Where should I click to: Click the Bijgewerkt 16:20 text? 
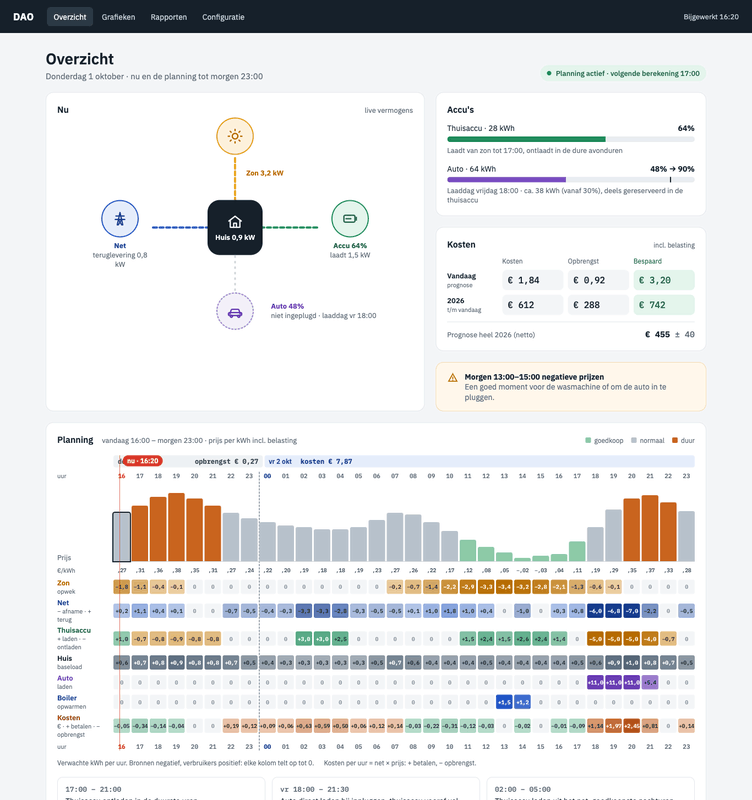tap(711, 17)
